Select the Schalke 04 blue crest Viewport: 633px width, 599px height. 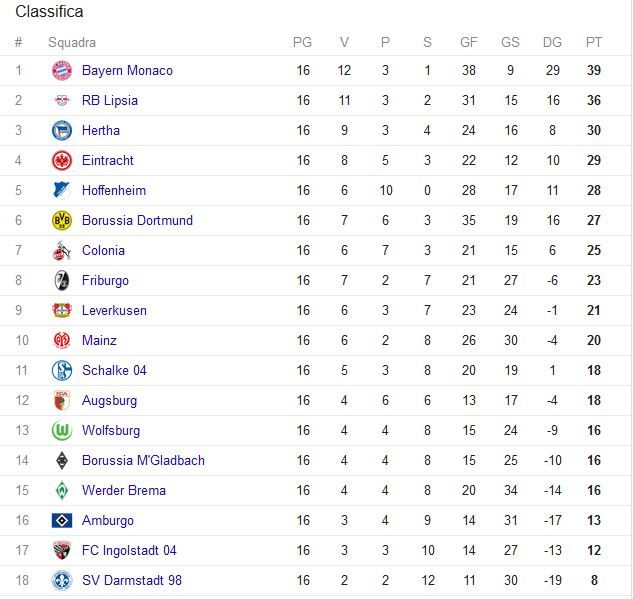62,371
